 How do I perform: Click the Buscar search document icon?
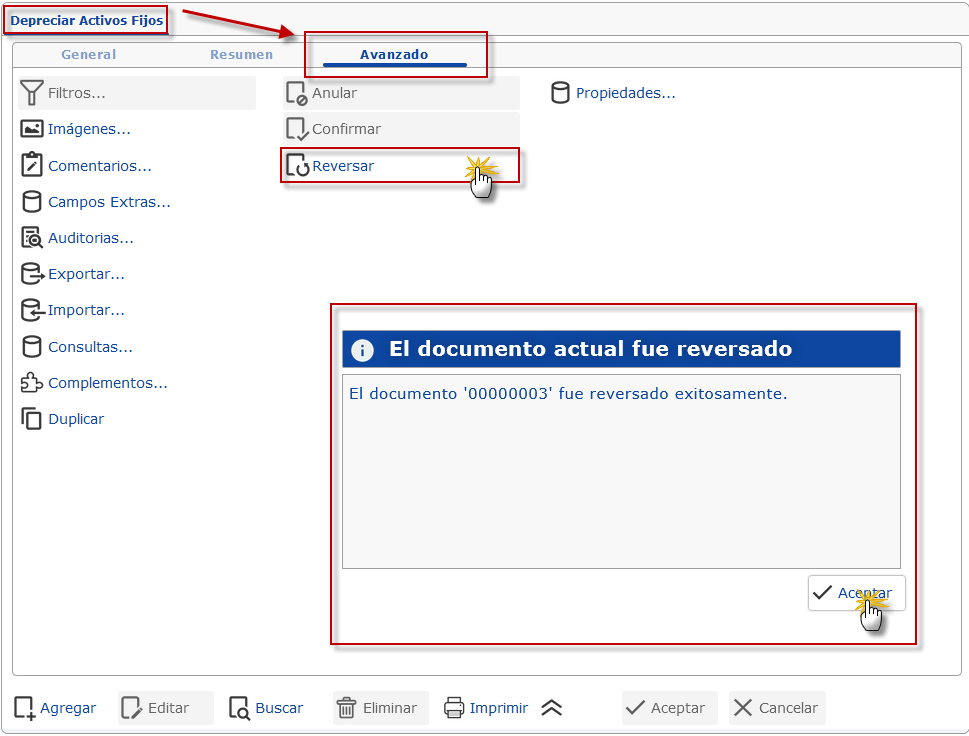[239, 708]
